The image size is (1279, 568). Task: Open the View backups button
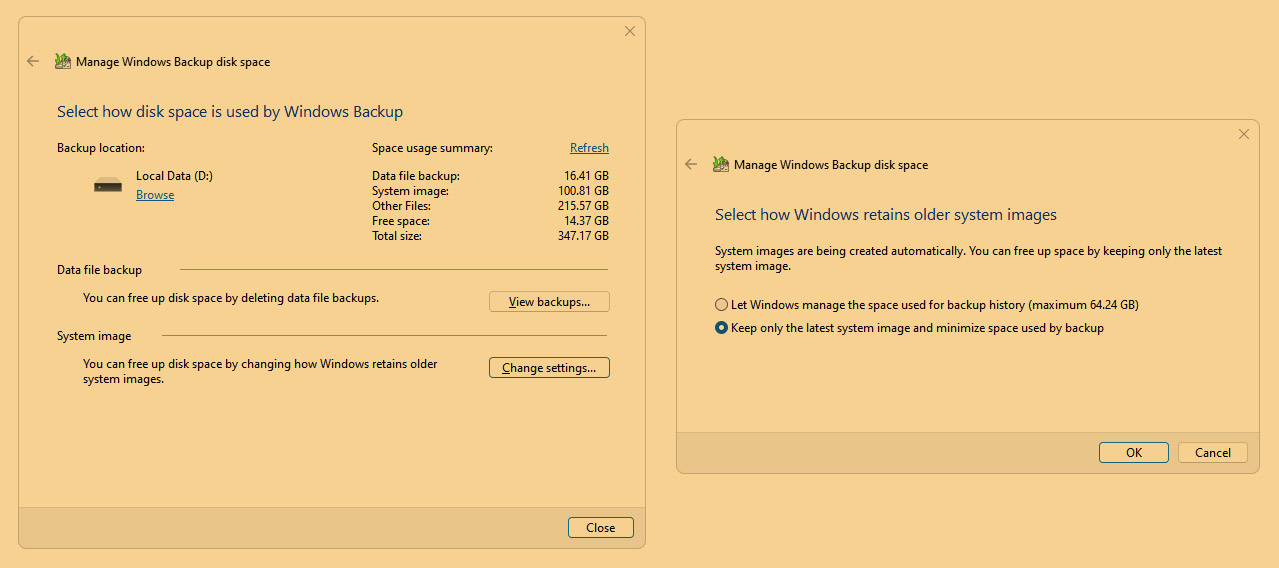(549, 302)
